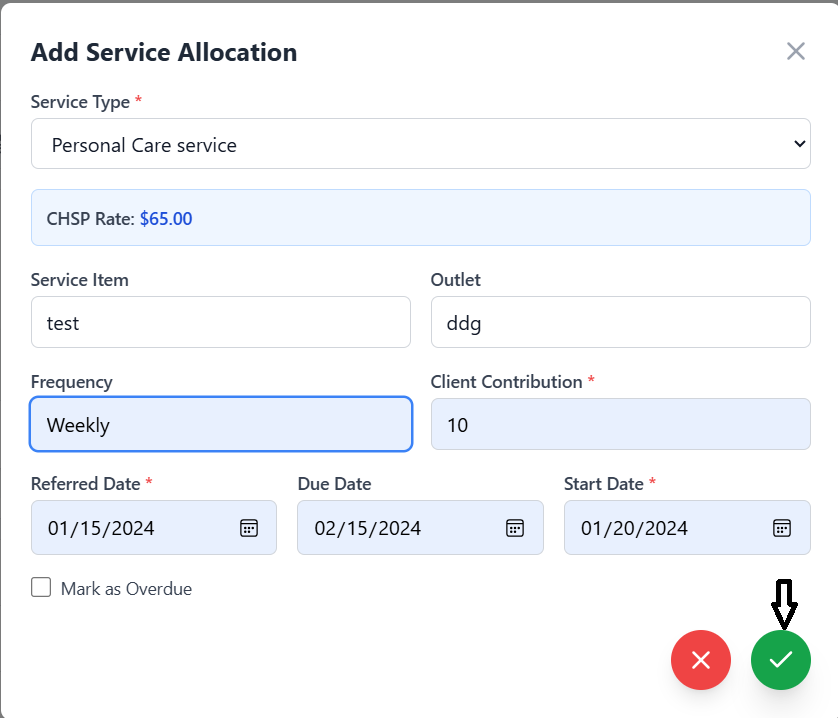Focus the Service Item field containing test

click(x=220, y=322)
